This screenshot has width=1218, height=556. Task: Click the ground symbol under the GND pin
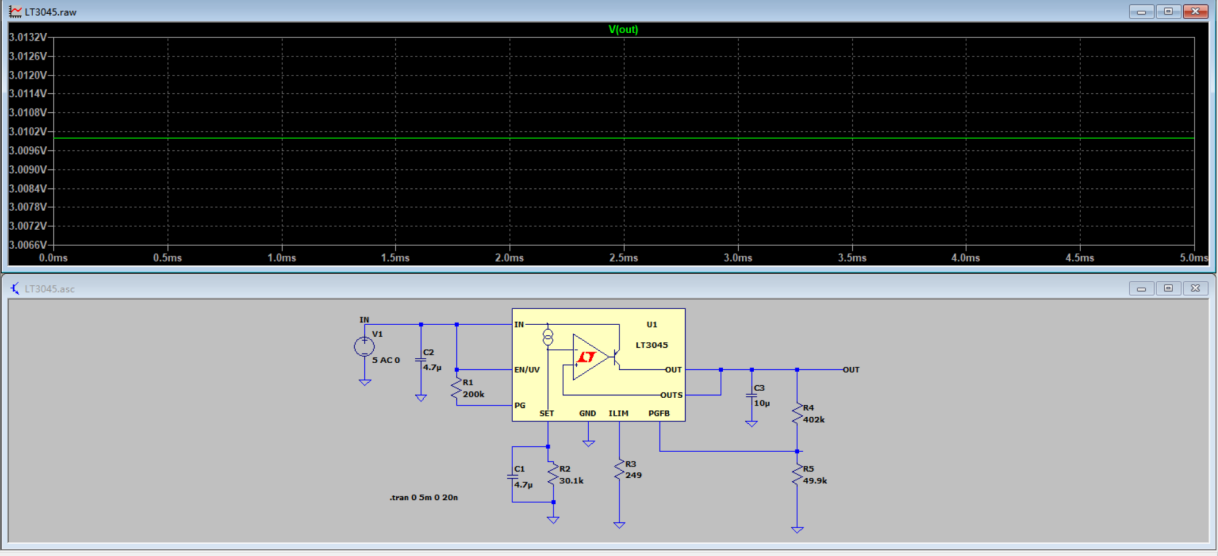(x=589, y=441)
